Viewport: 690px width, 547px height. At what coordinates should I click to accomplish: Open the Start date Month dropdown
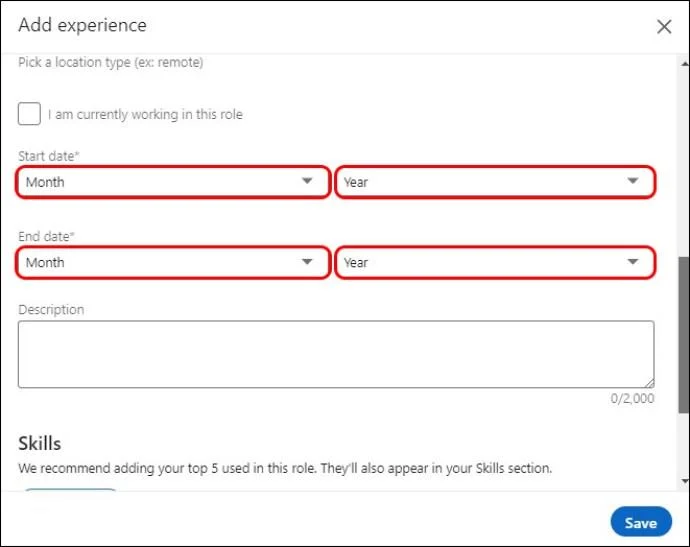(x=173, y=182)
